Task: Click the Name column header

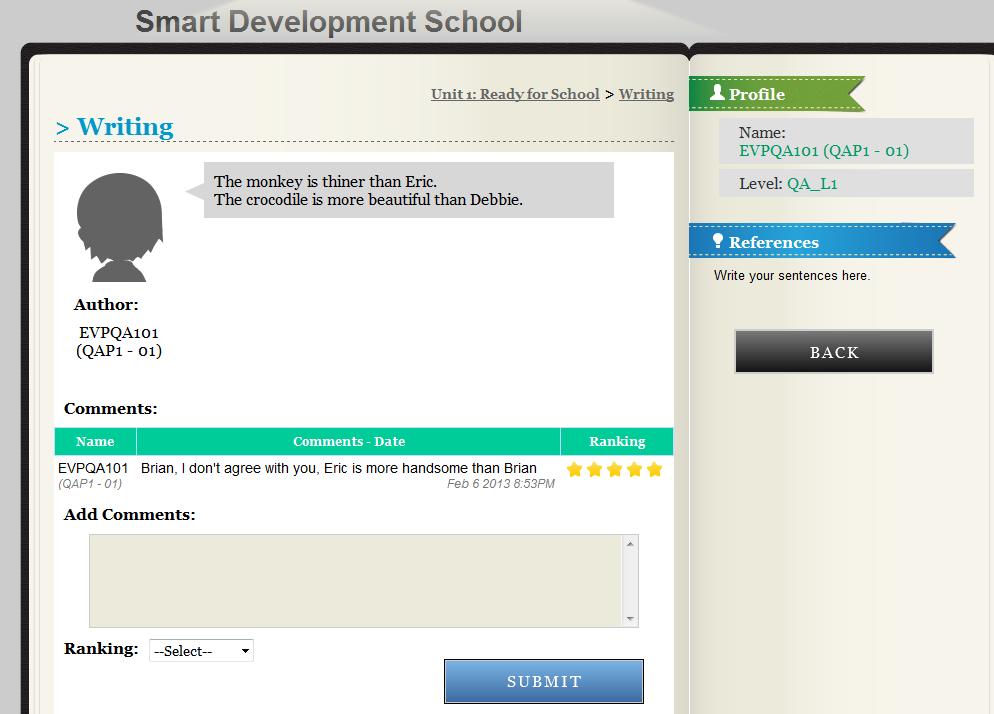Action: click(95, 441)
